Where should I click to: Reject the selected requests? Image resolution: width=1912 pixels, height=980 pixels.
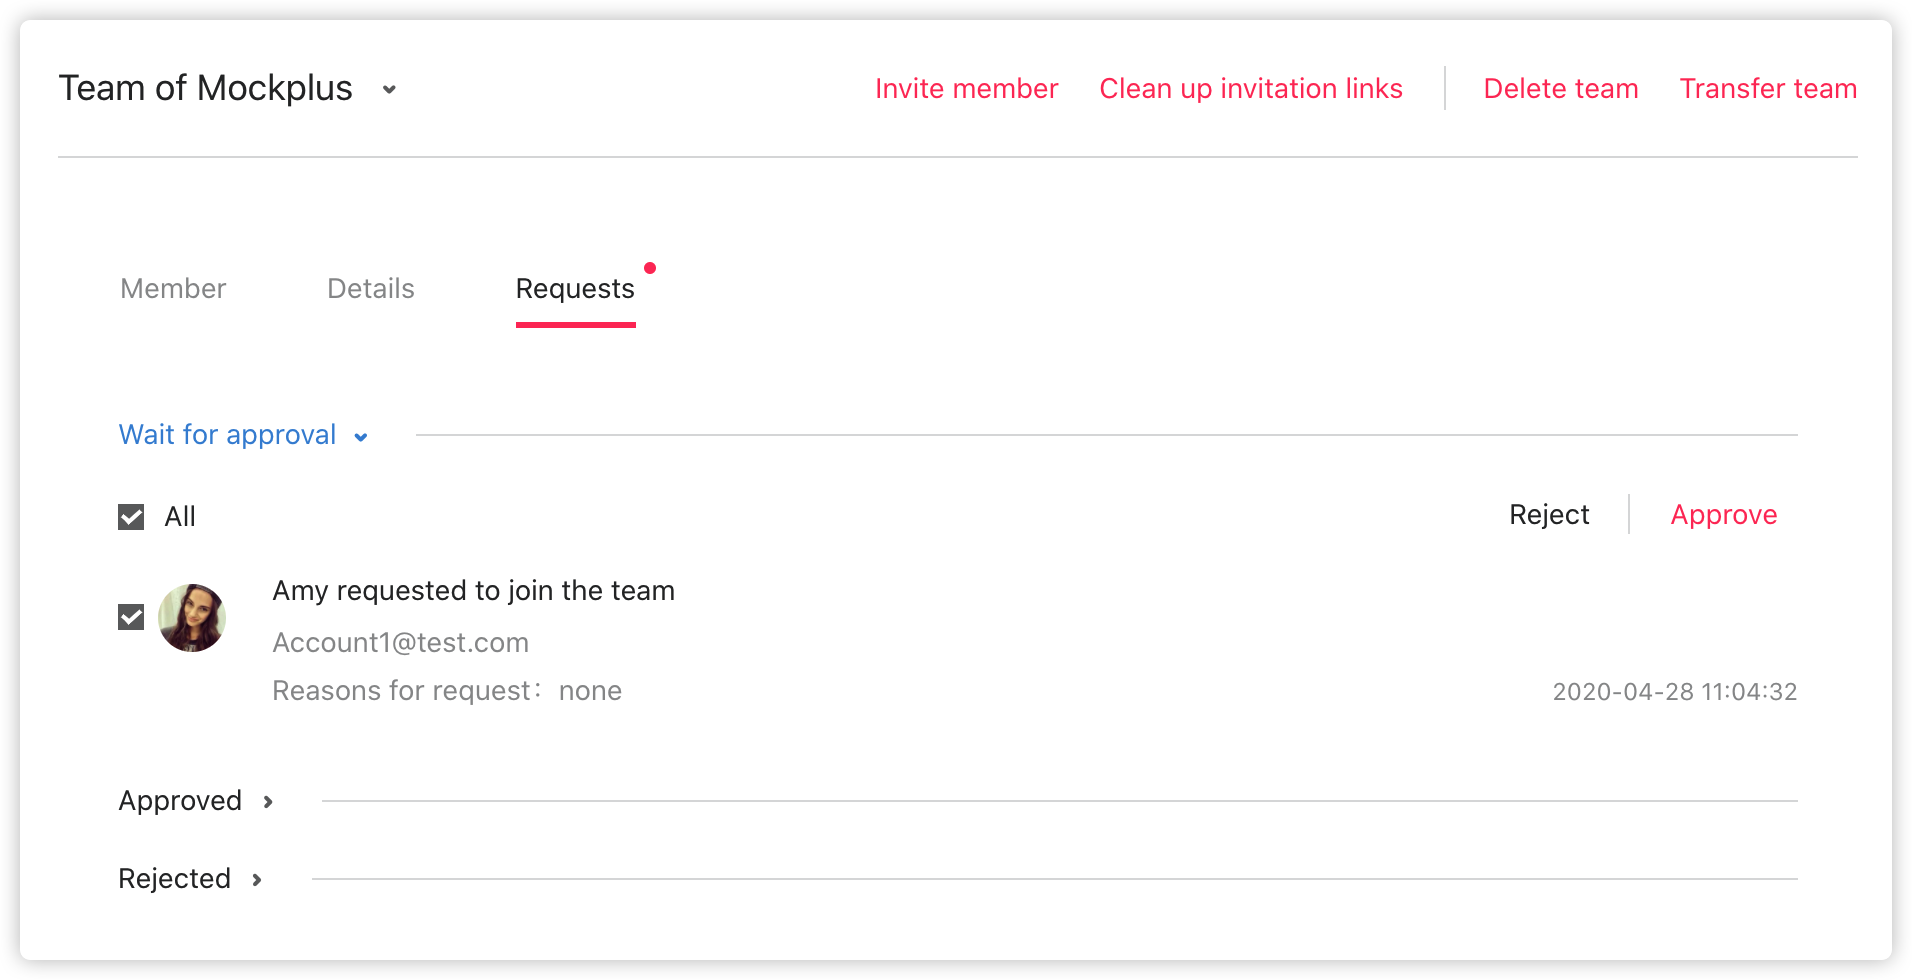tap(1549, 515)
